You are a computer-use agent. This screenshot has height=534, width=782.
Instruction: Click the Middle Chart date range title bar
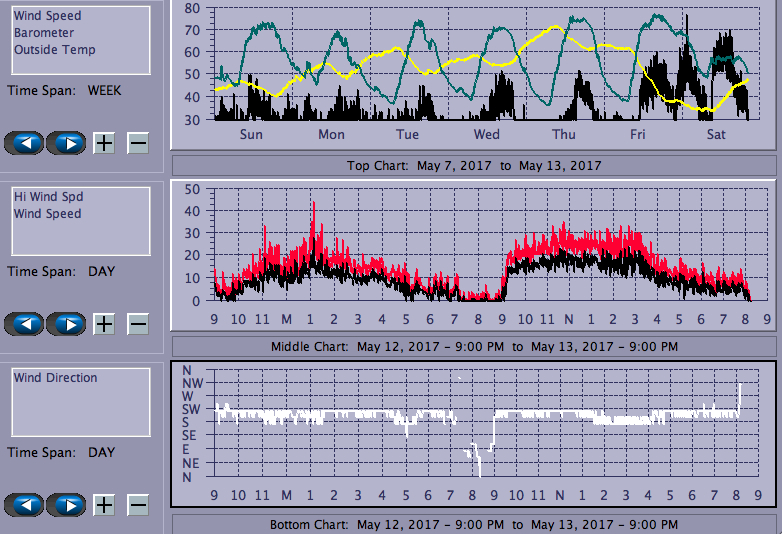tap(474, 346)
